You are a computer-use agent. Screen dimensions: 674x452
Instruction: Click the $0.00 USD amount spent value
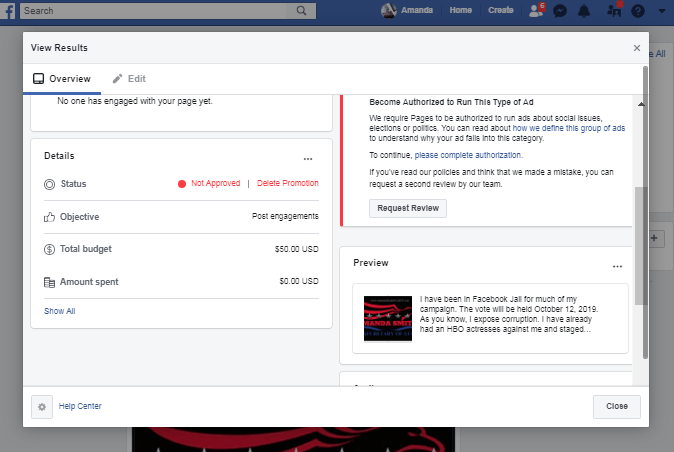pos(299,281)
